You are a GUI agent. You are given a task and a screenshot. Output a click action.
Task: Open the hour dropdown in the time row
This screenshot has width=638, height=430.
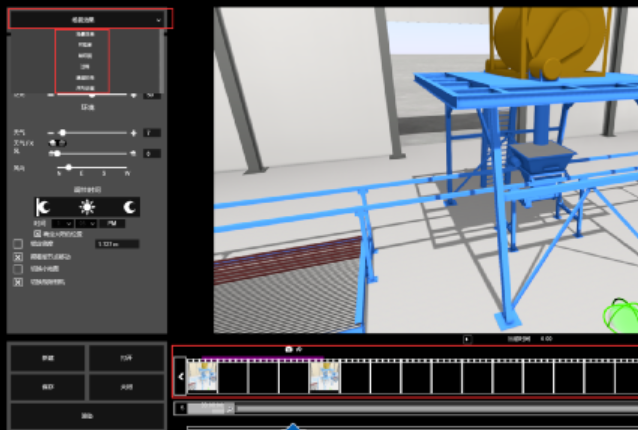(63, 223)
